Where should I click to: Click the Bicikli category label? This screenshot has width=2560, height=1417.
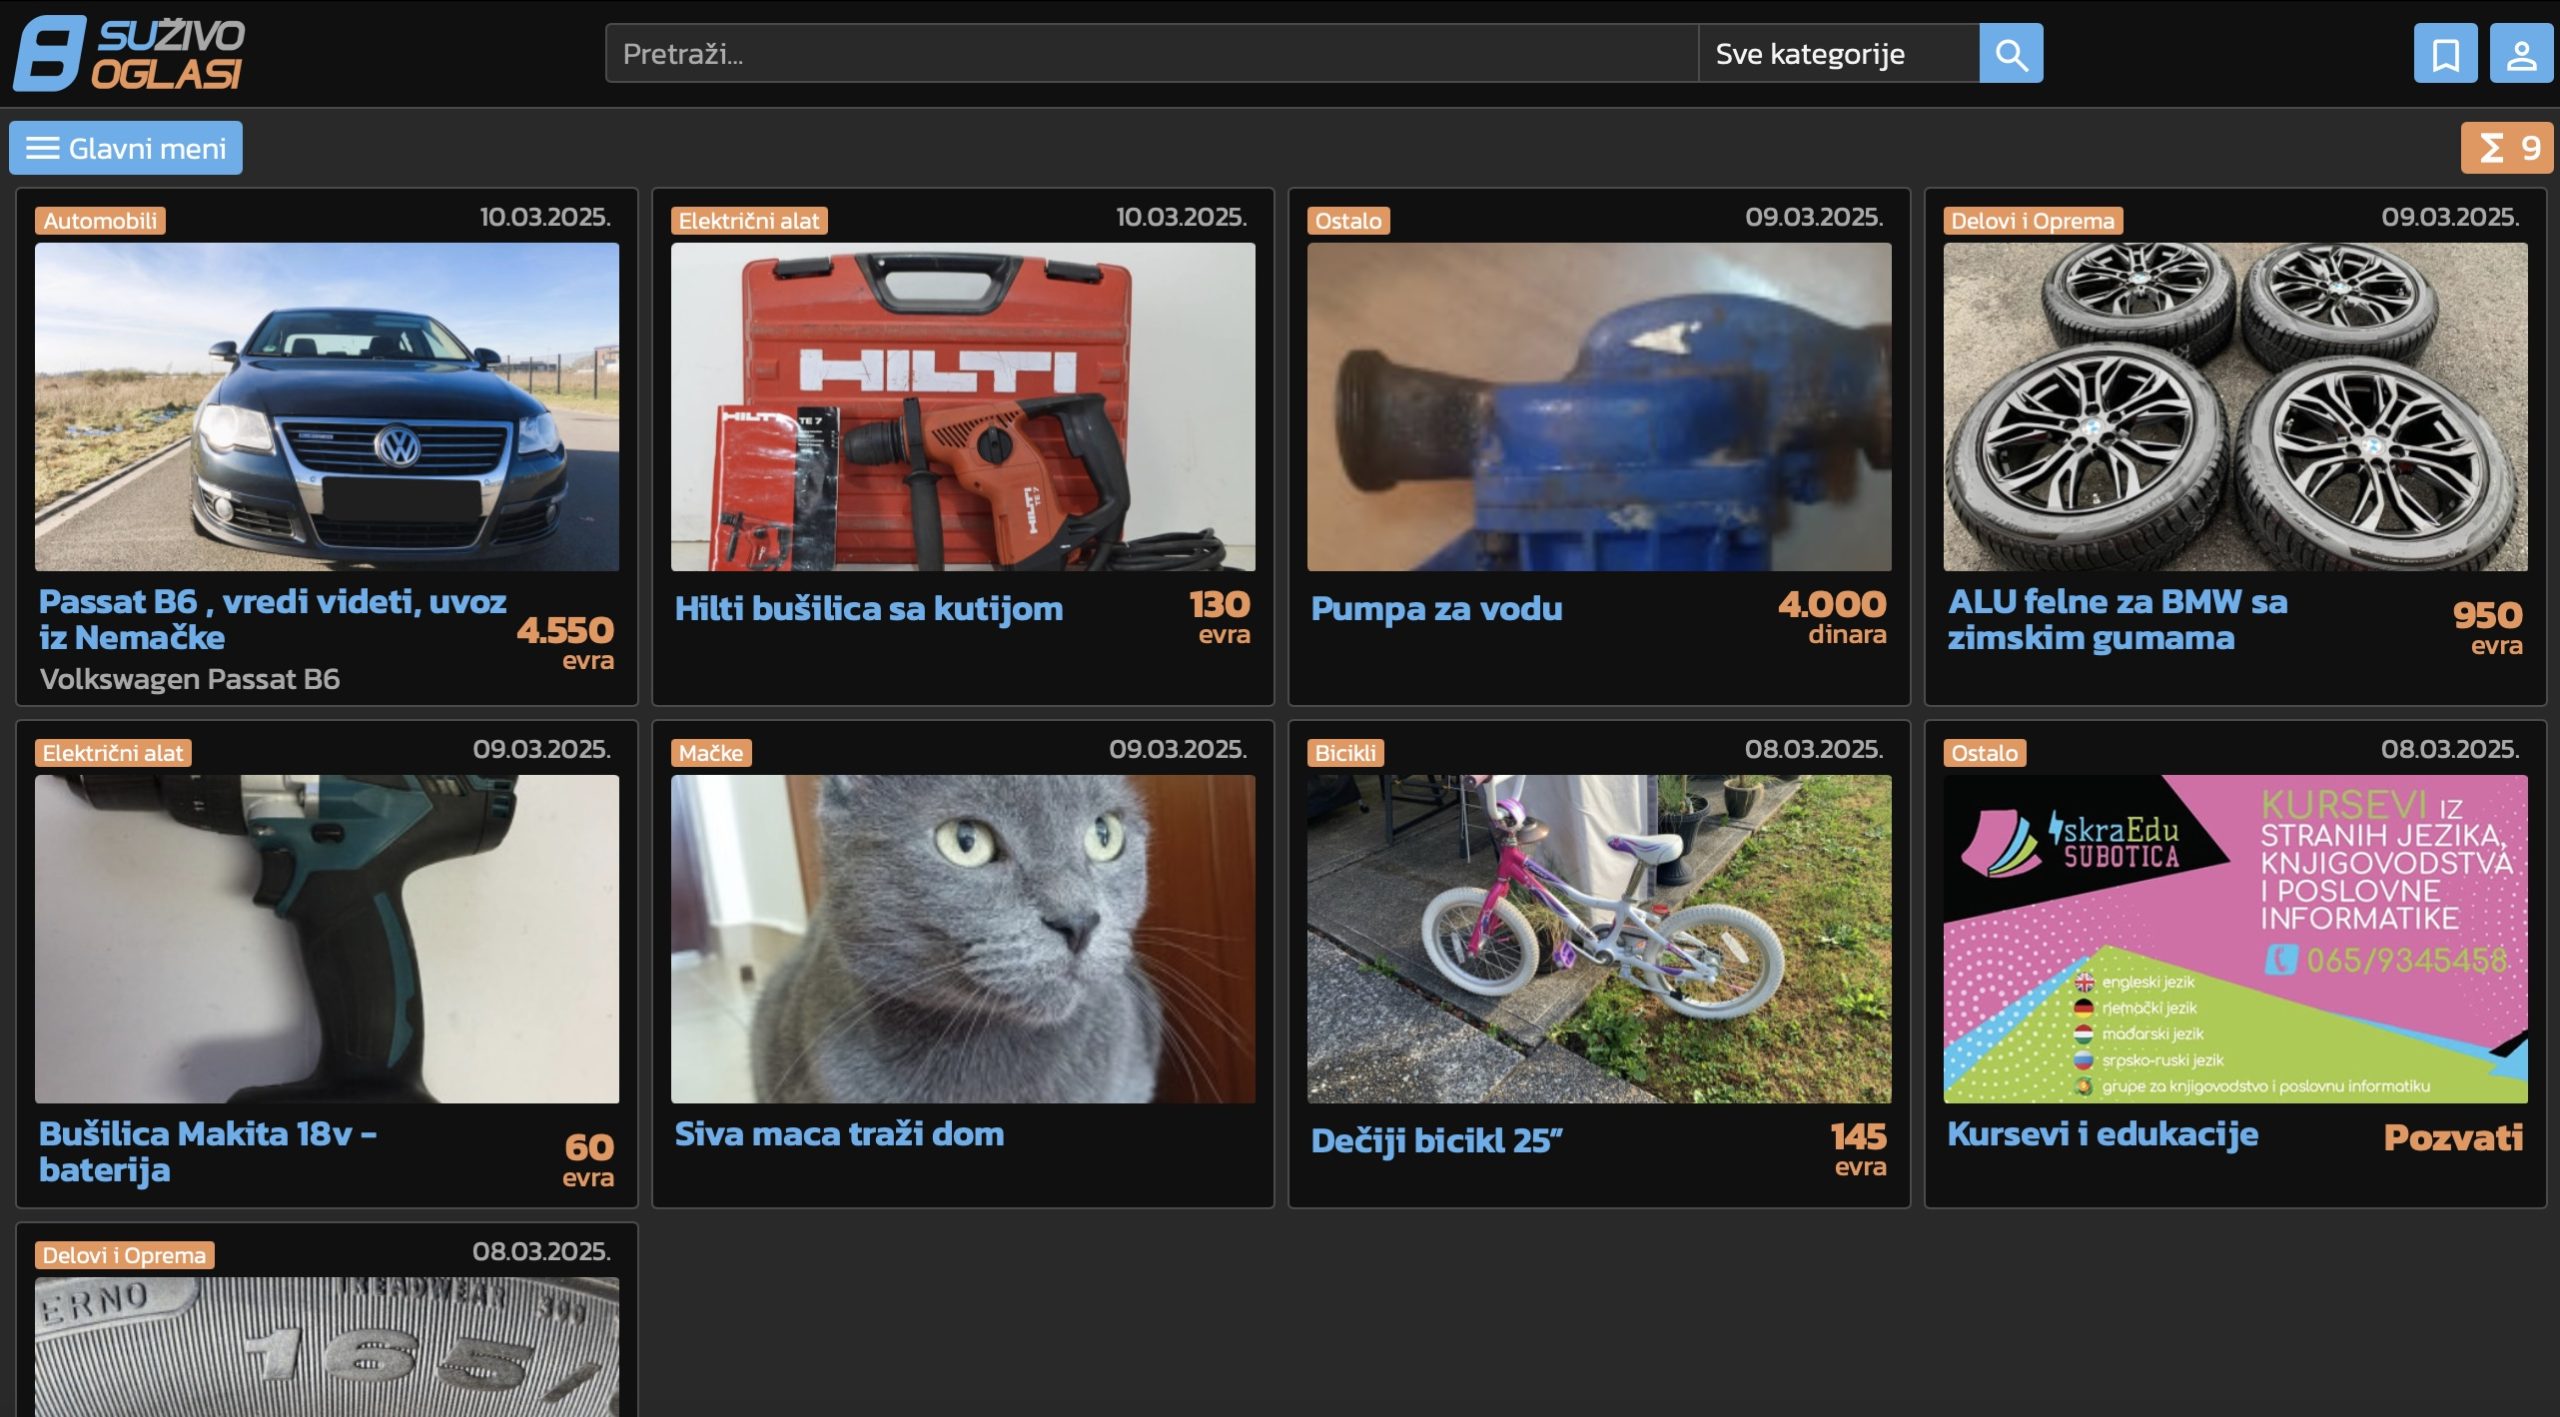pyautogui.click(x=1345, y=753)
